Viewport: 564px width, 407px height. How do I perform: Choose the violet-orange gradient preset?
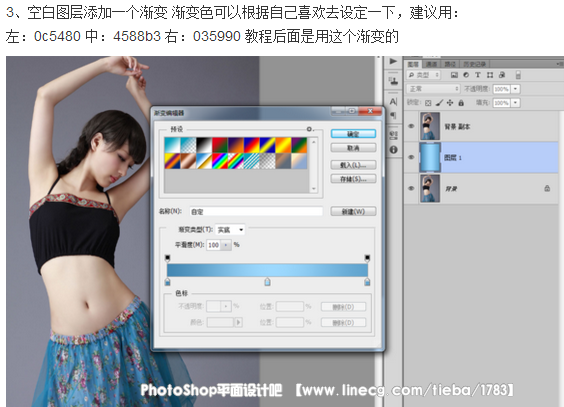[236, 145]
